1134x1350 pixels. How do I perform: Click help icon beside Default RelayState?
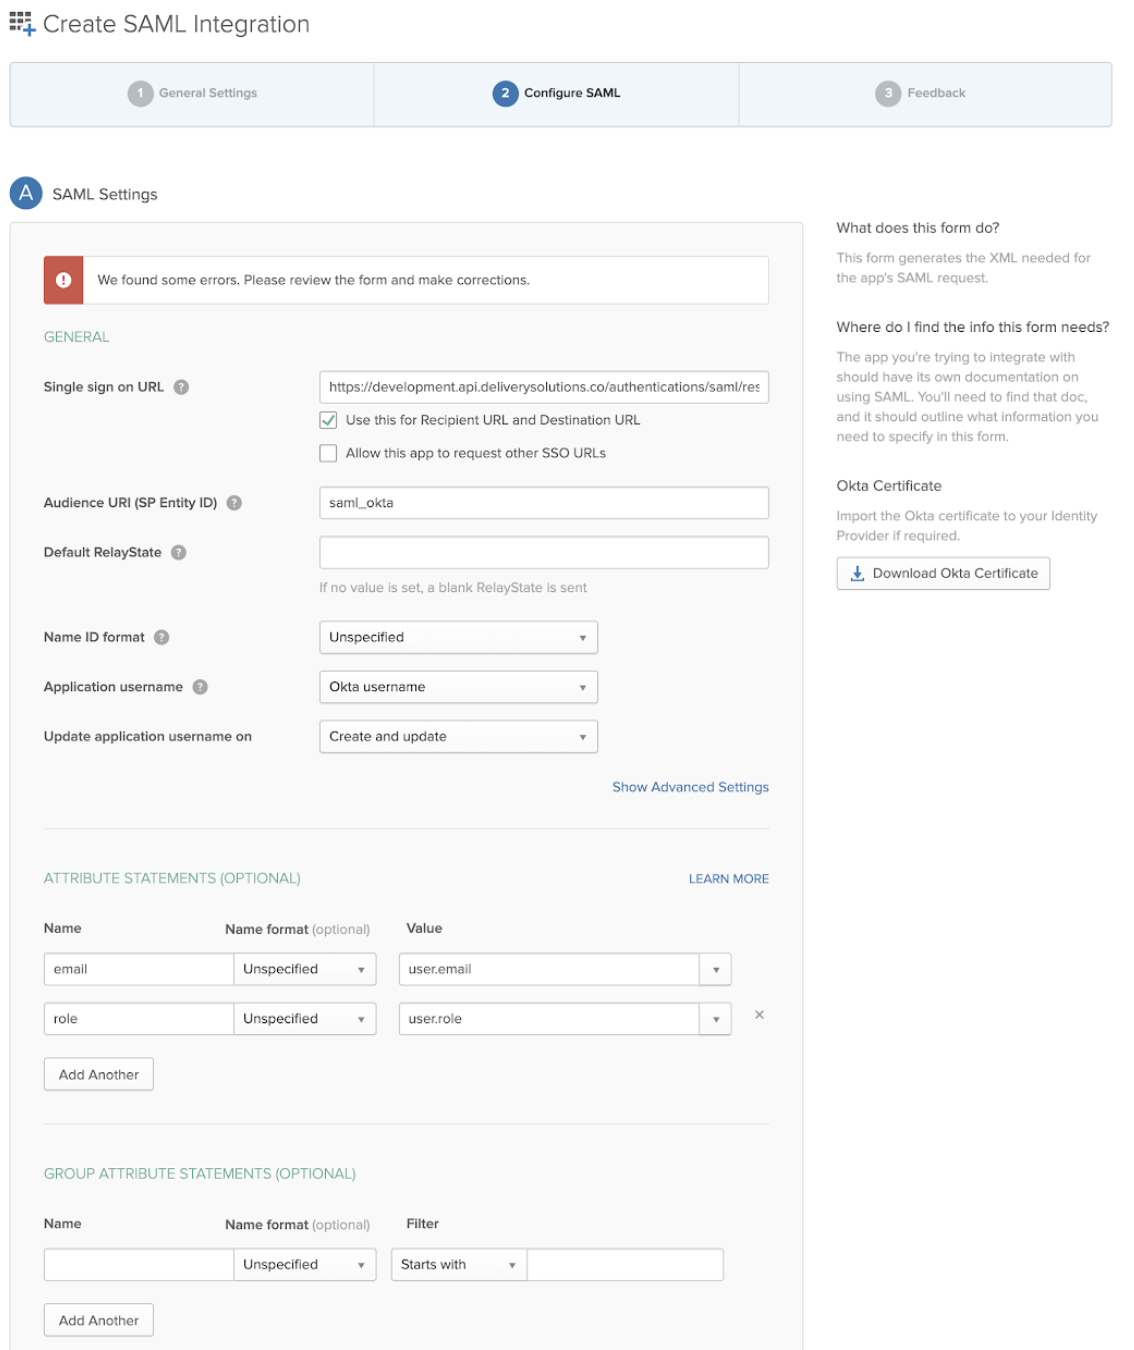(x=179, y=552)
